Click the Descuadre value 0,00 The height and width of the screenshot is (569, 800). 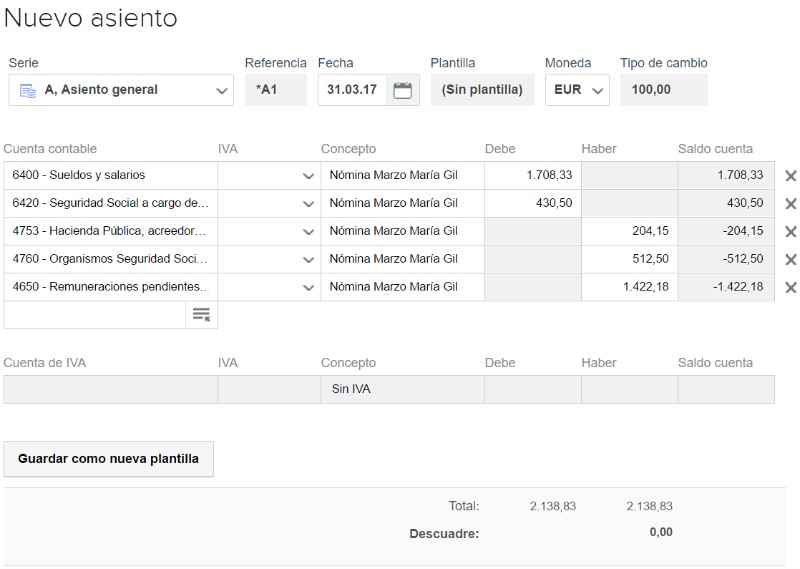pos(661,532)
